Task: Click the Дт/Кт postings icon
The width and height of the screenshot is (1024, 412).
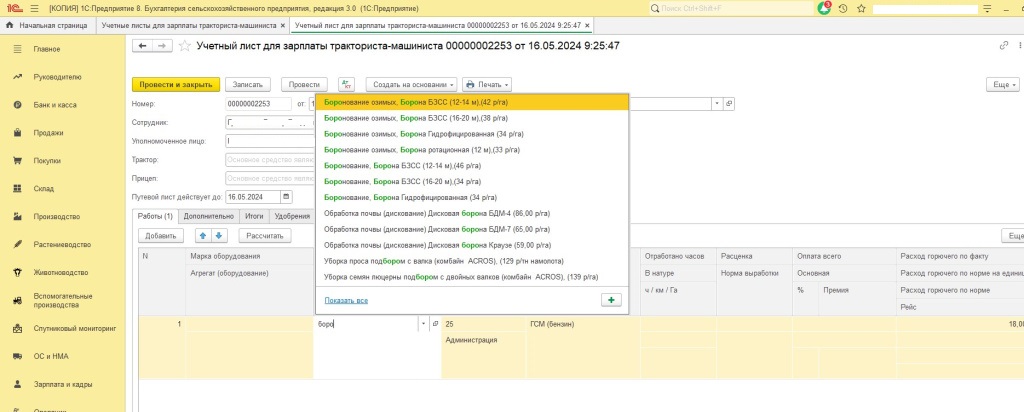Action: [x=346, y=85]
